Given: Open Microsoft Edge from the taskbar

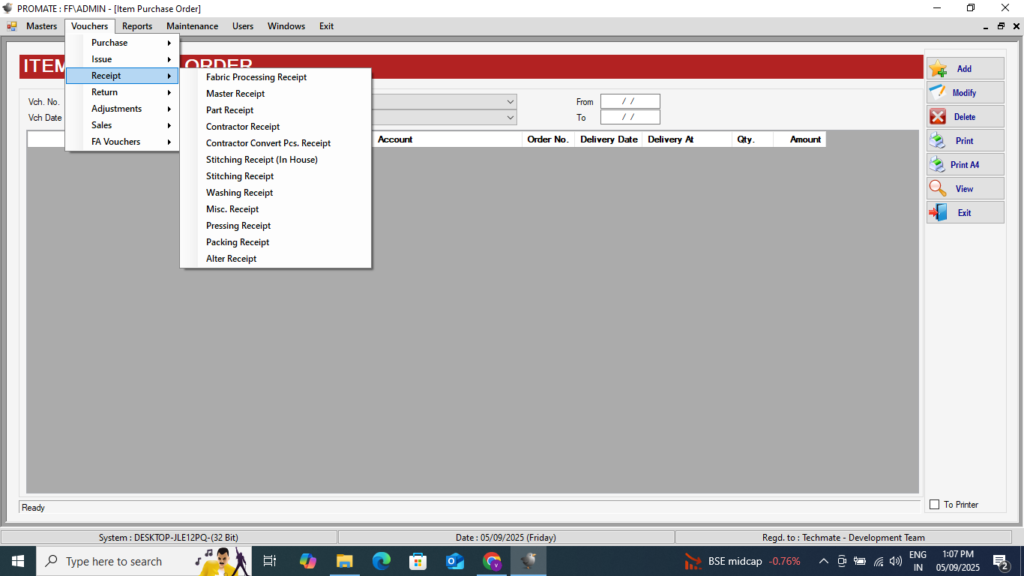Looking at the screenshot, I should point(381,561).
